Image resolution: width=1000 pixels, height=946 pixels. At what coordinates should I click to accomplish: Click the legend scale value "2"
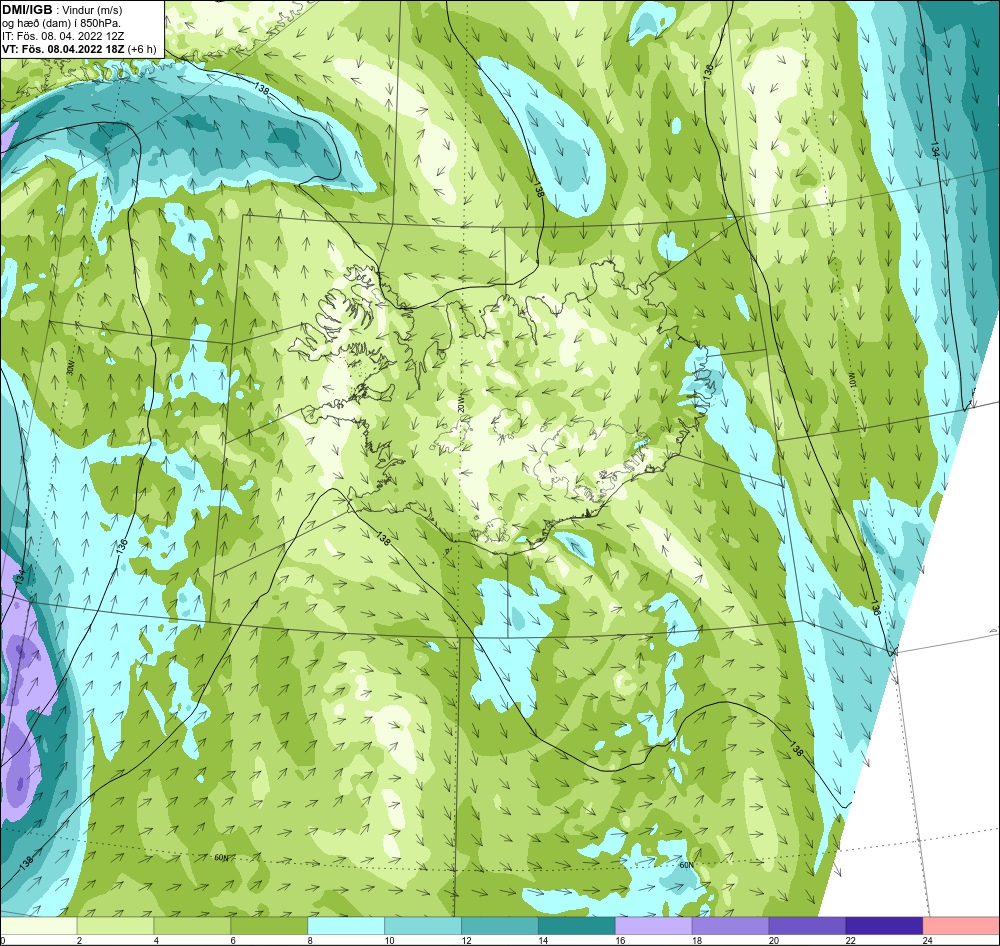pyautogui.click(x=79, y=940)
